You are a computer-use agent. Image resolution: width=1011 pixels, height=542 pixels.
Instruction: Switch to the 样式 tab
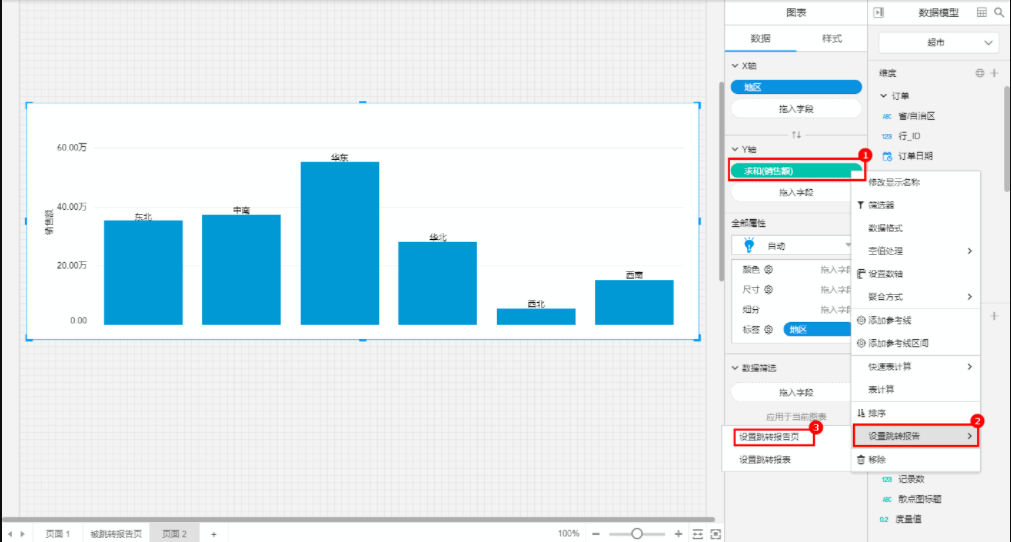click(x=832, y=39)
